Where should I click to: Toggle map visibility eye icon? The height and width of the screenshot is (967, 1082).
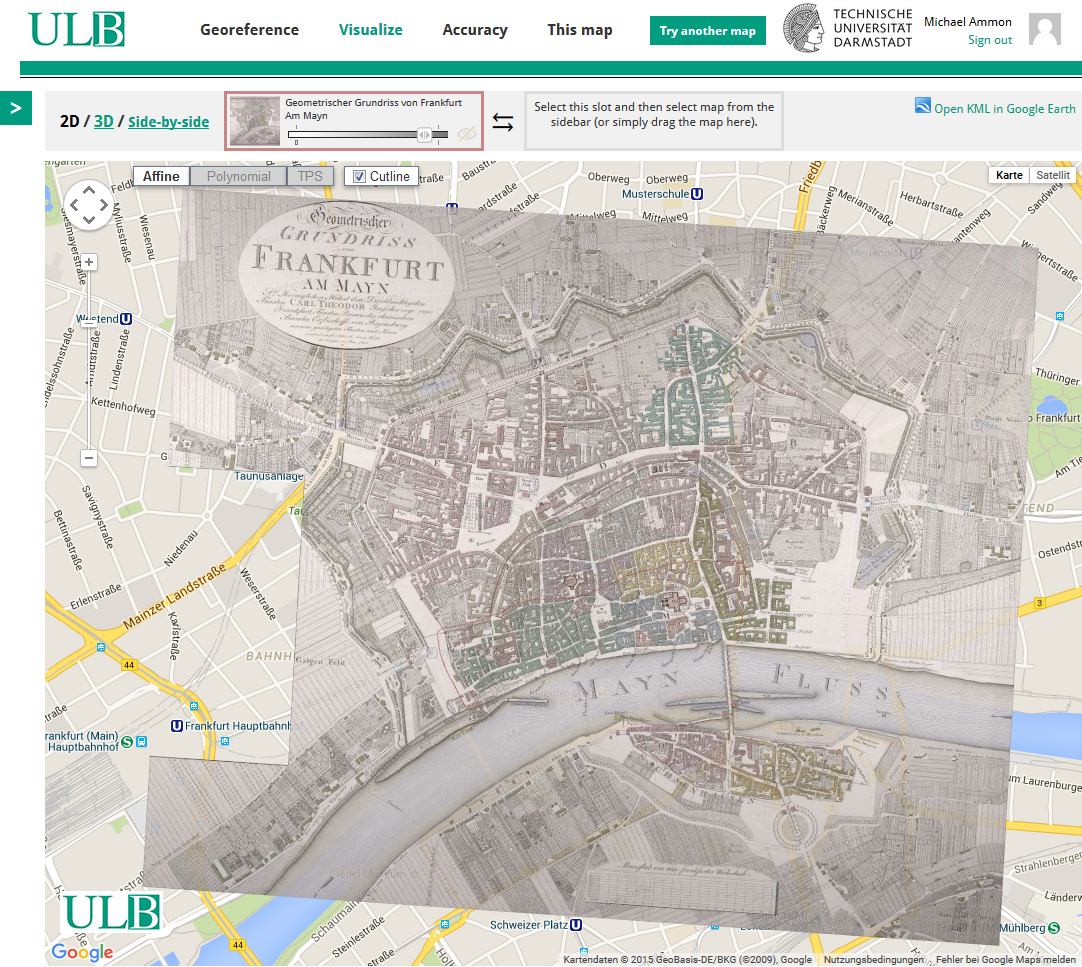click(467, 133)
